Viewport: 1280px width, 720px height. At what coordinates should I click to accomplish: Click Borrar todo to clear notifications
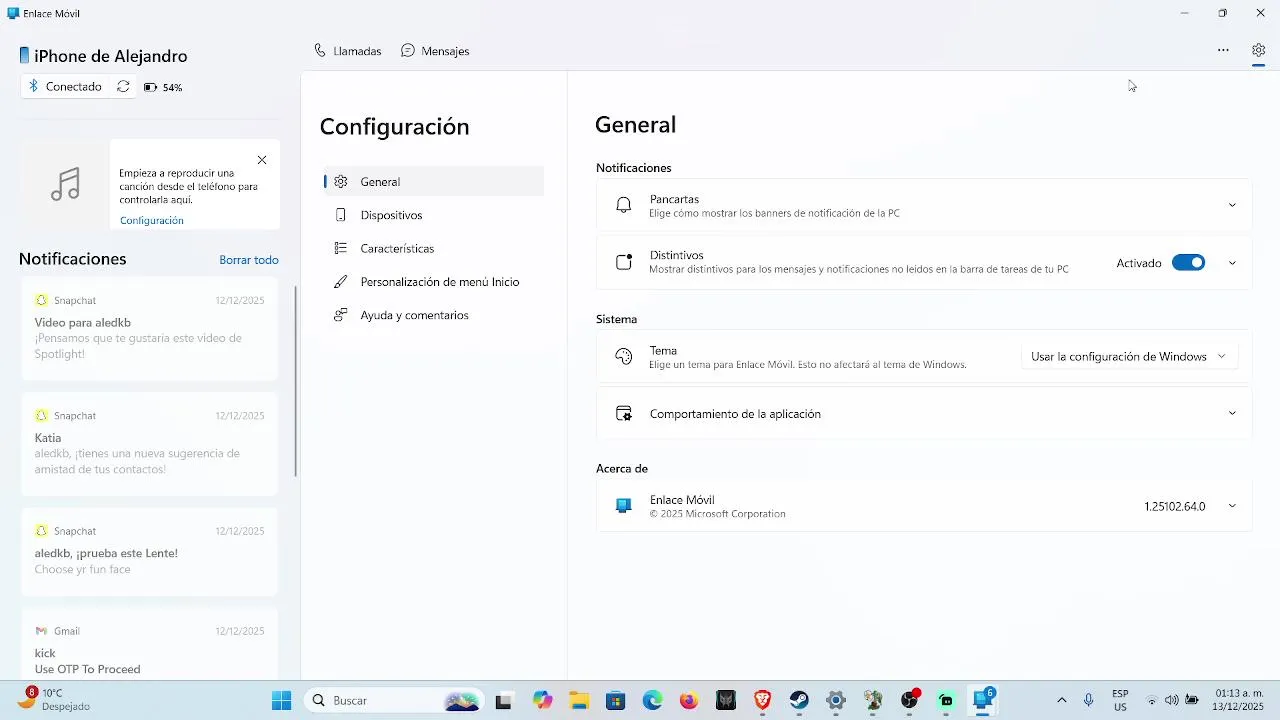[x=249, y=260]
